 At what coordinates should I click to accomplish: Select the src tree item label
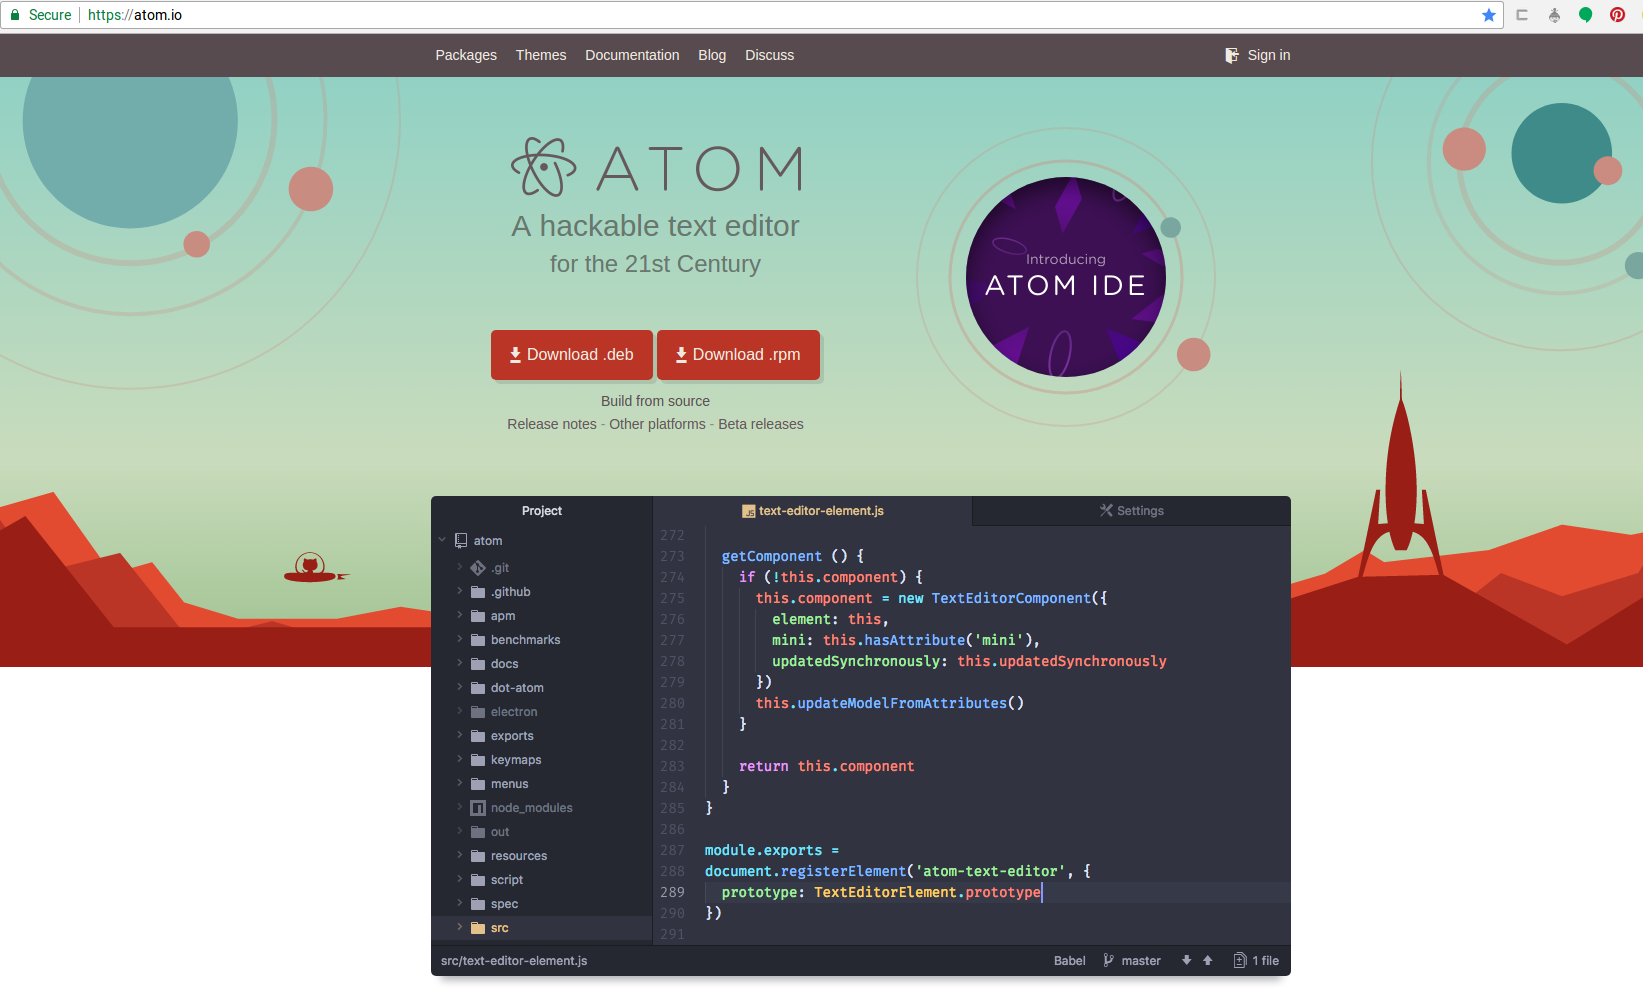(x=500, y=928)
